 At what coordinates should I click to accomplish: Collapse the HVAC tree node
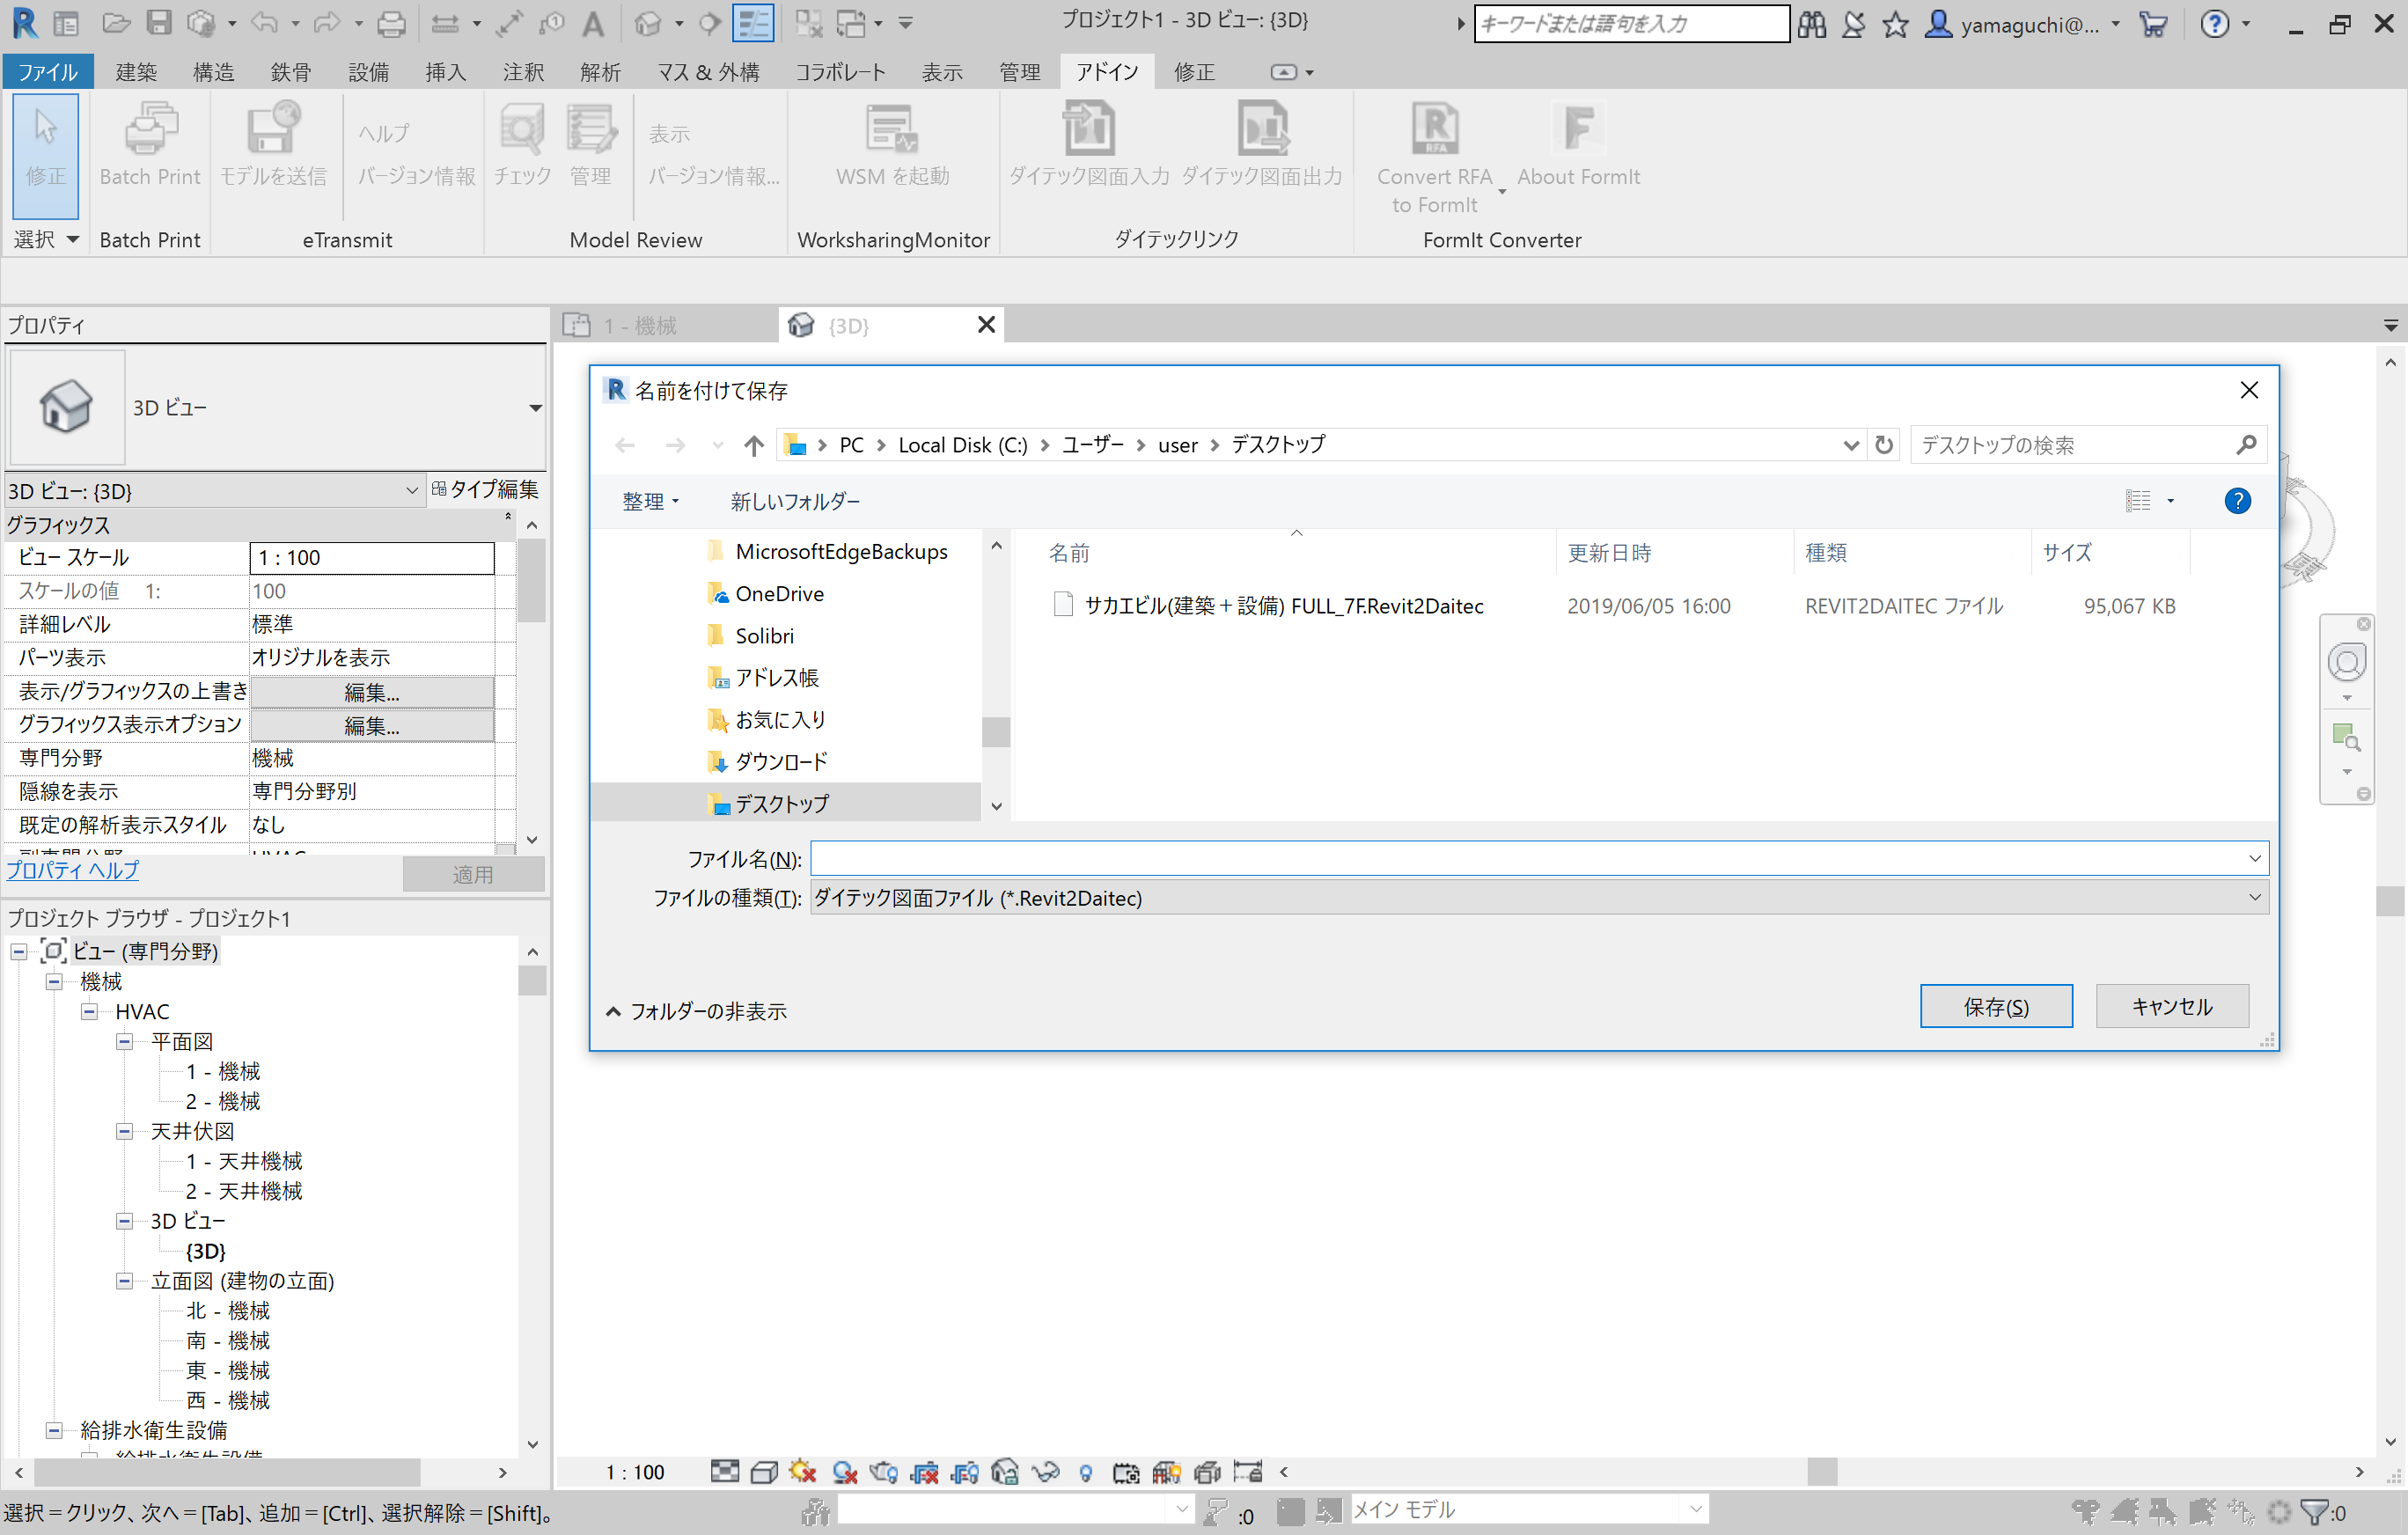click(90, 1012)
